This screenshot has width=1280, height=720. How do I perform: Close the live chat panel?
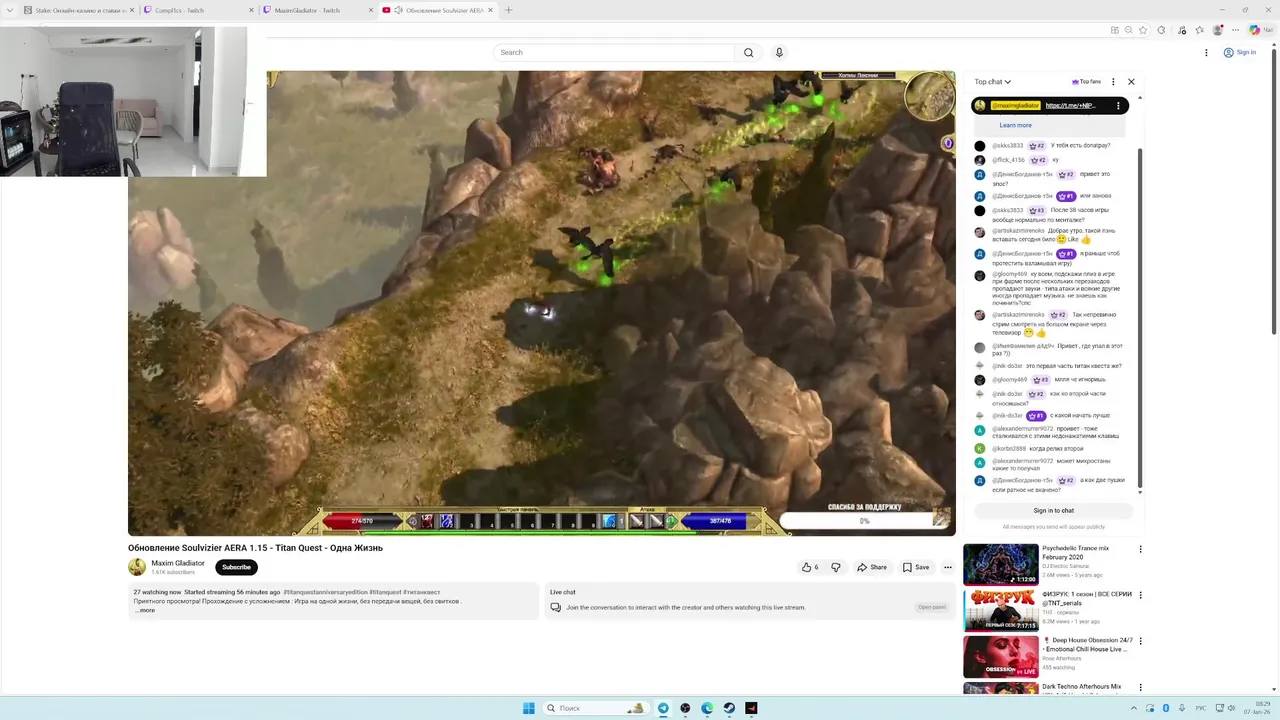(1131, 82)
